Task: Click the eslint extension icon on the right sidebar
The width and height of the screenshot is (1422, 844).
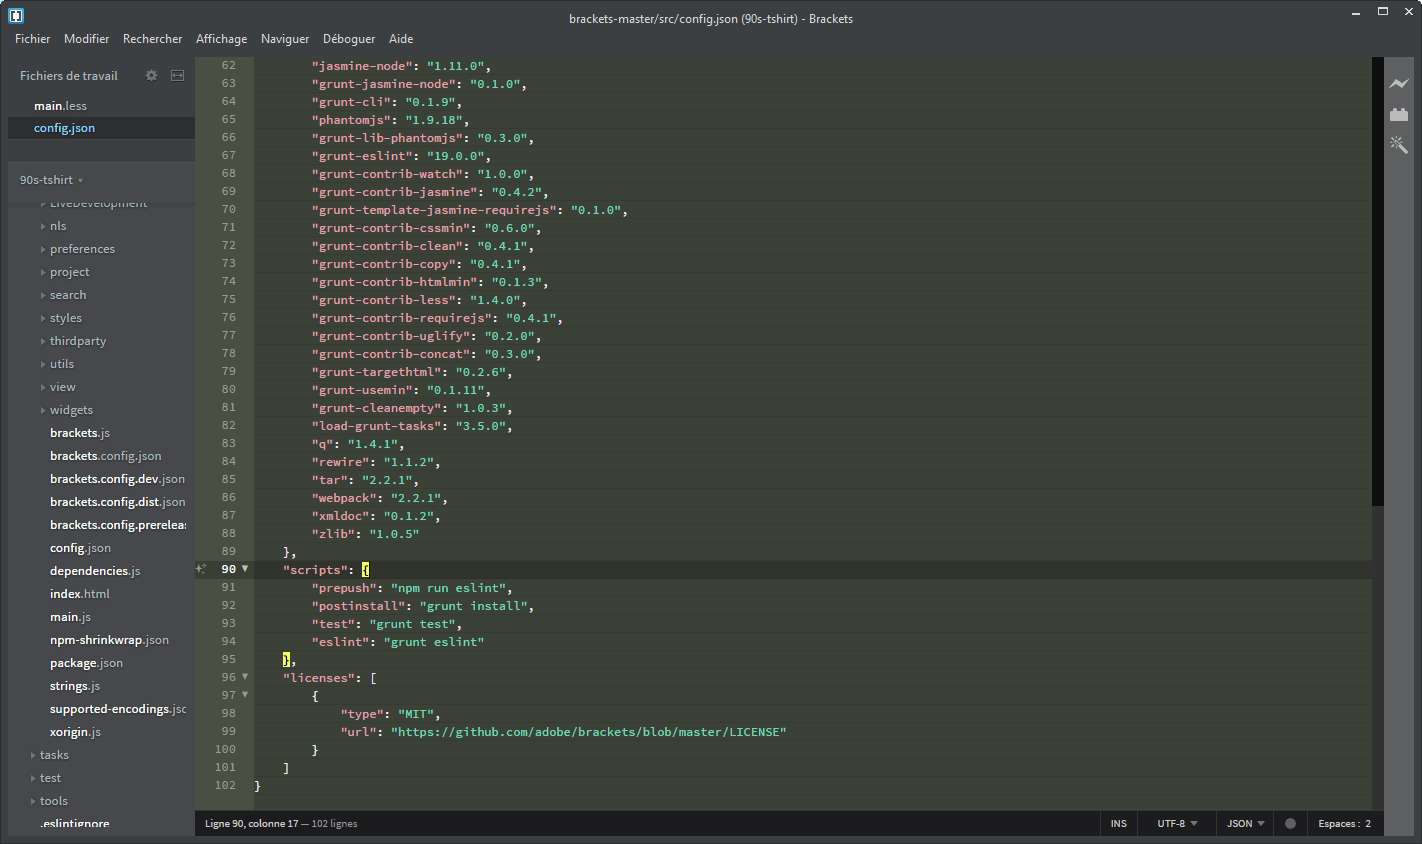Action: (x=1399, y=144)
